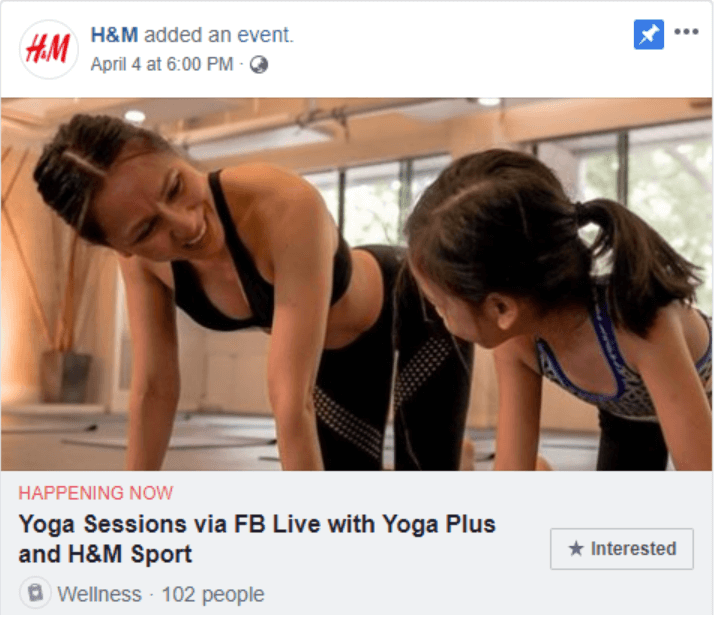Mark yourself as Interested in the event
Screen dimensions: 716x618
(623, 550)
